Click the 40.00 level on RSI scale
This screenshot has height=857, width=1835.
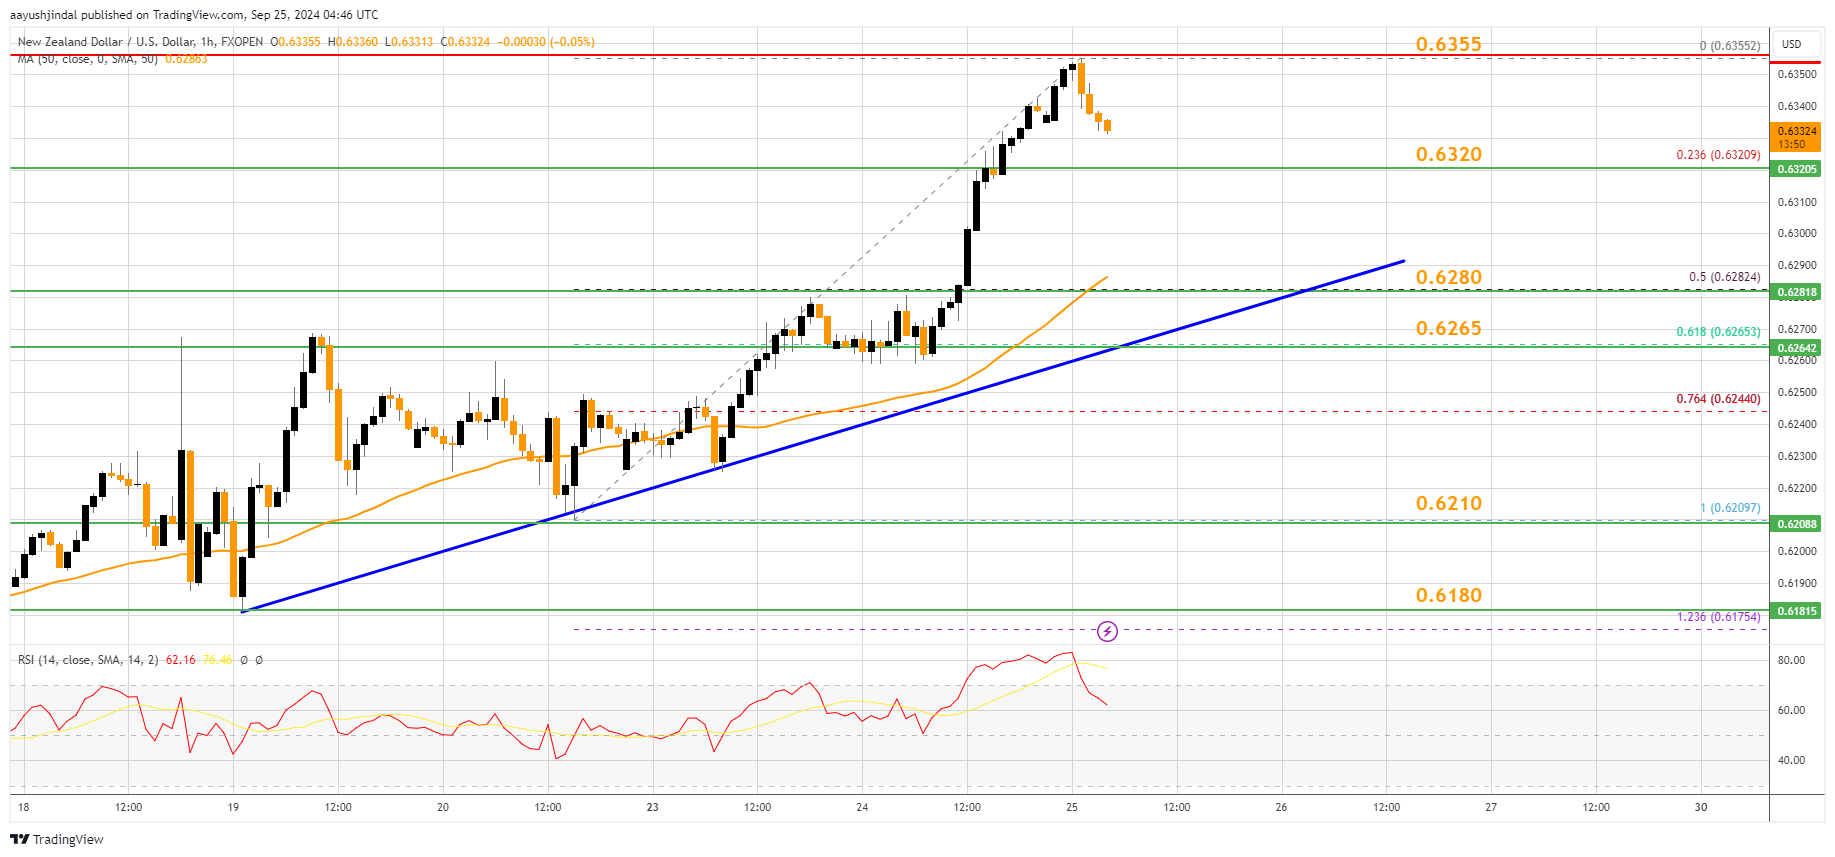point(1791,761)
